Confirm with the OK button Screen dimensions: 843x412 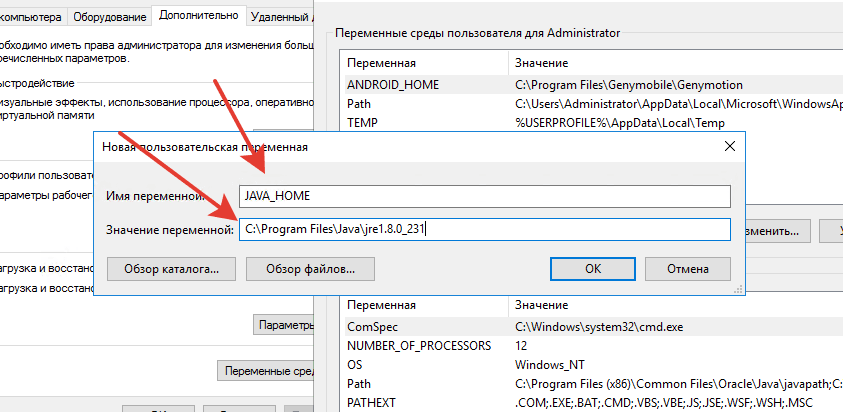(593, 269)
